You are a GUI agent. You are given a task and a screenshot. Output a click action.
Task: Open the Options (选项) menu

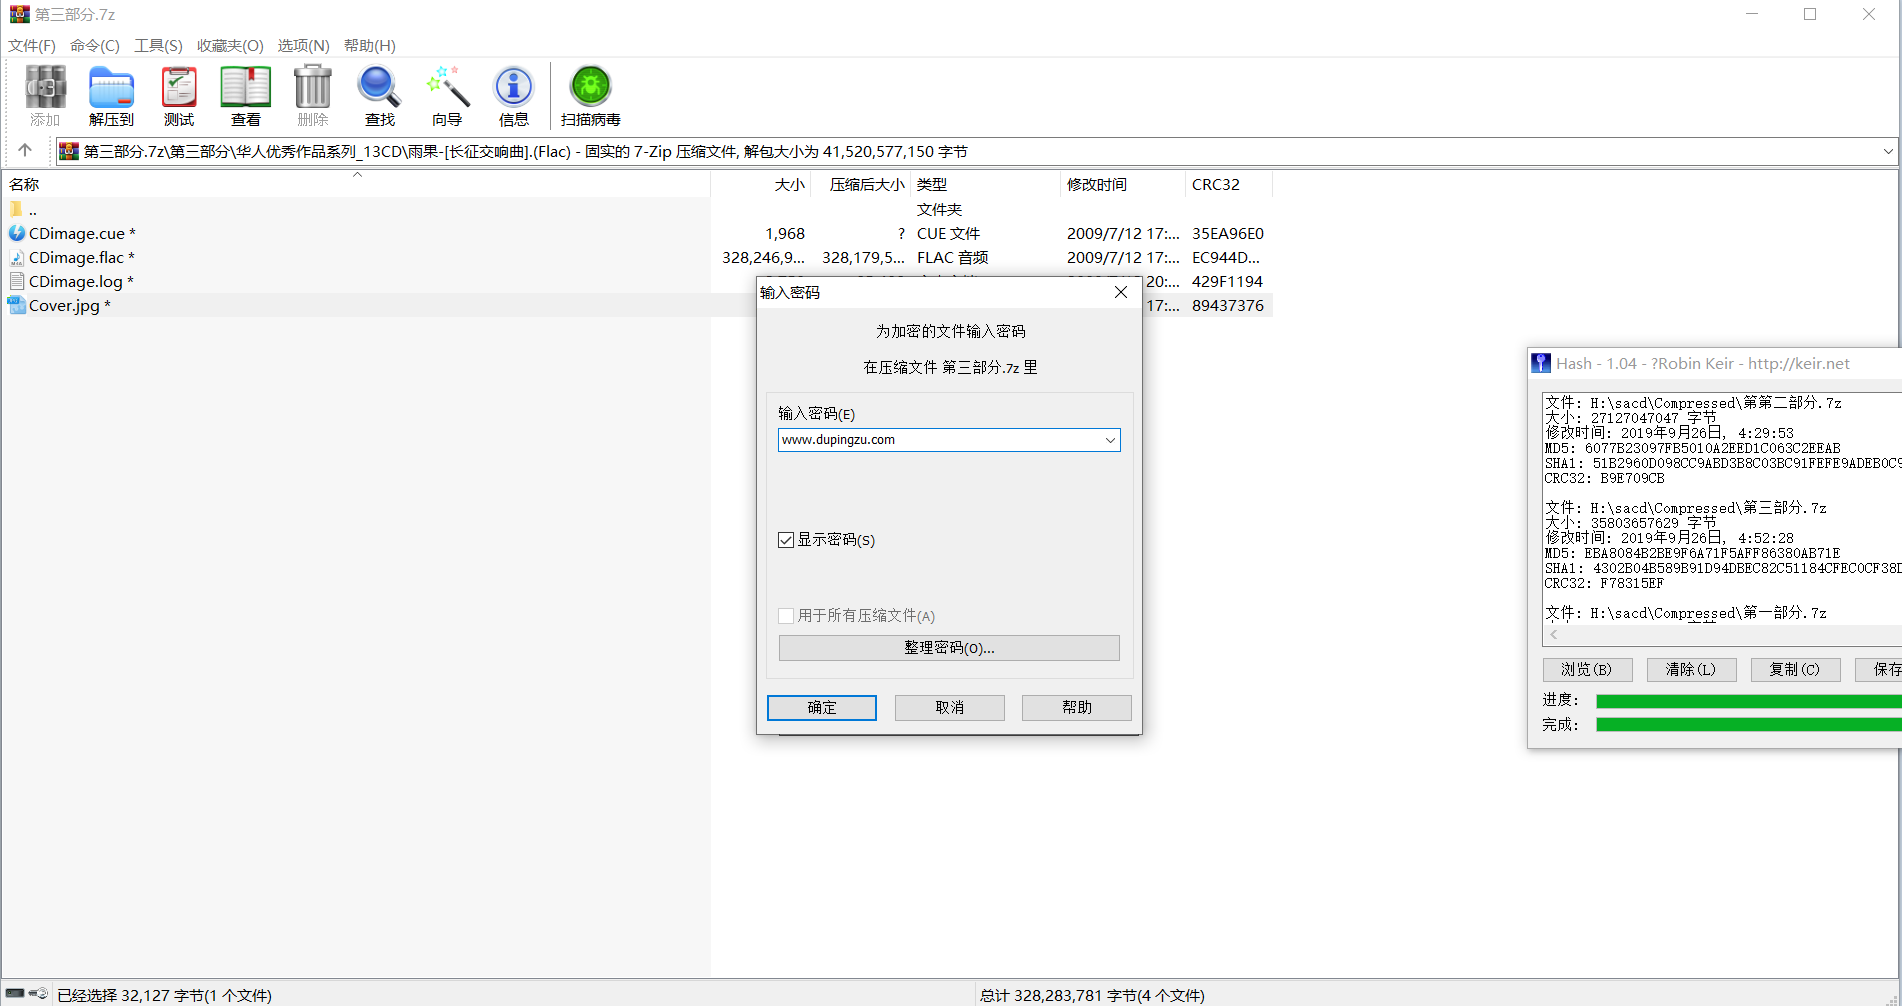coord(303,46)
